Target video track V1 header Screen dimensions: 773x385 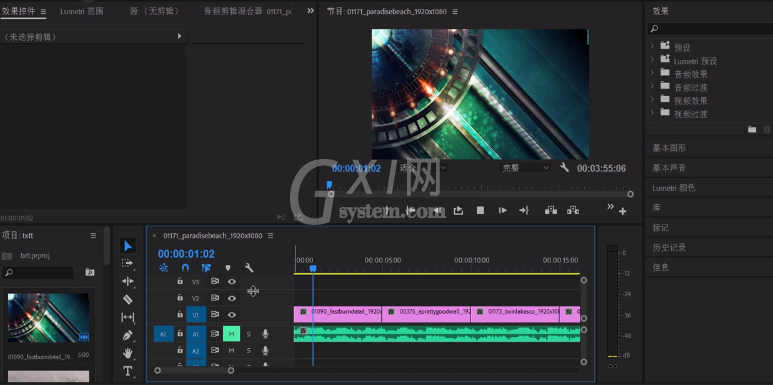(196, 315)
